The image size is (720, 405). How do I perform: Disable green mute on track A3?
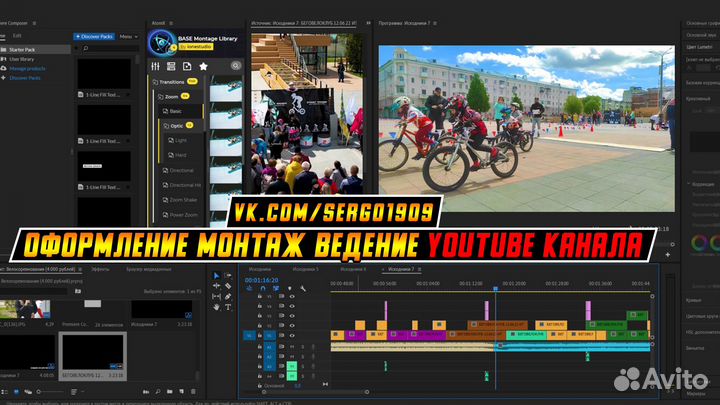coord(292,366)
